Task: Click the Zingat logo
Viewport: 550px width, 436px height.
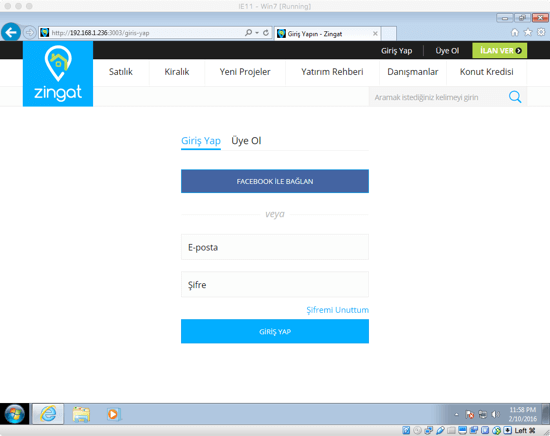Action: click(58, 74)
